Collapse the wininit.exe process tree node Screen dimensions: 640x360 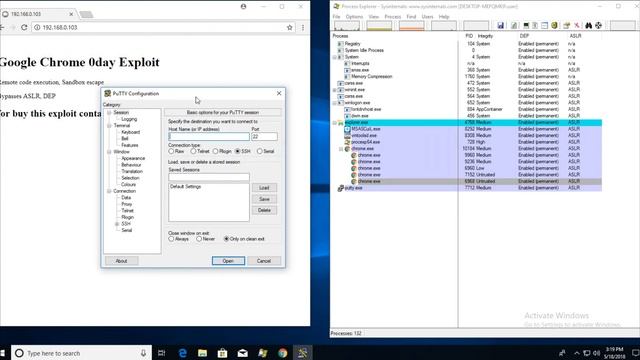coord(335,90)
